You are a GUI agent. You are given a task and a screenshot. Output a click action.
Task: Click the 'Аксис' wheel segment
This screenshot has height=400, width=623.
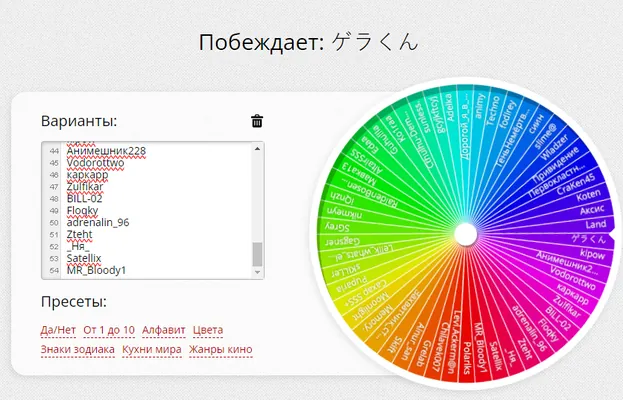(x=592, y=209)
